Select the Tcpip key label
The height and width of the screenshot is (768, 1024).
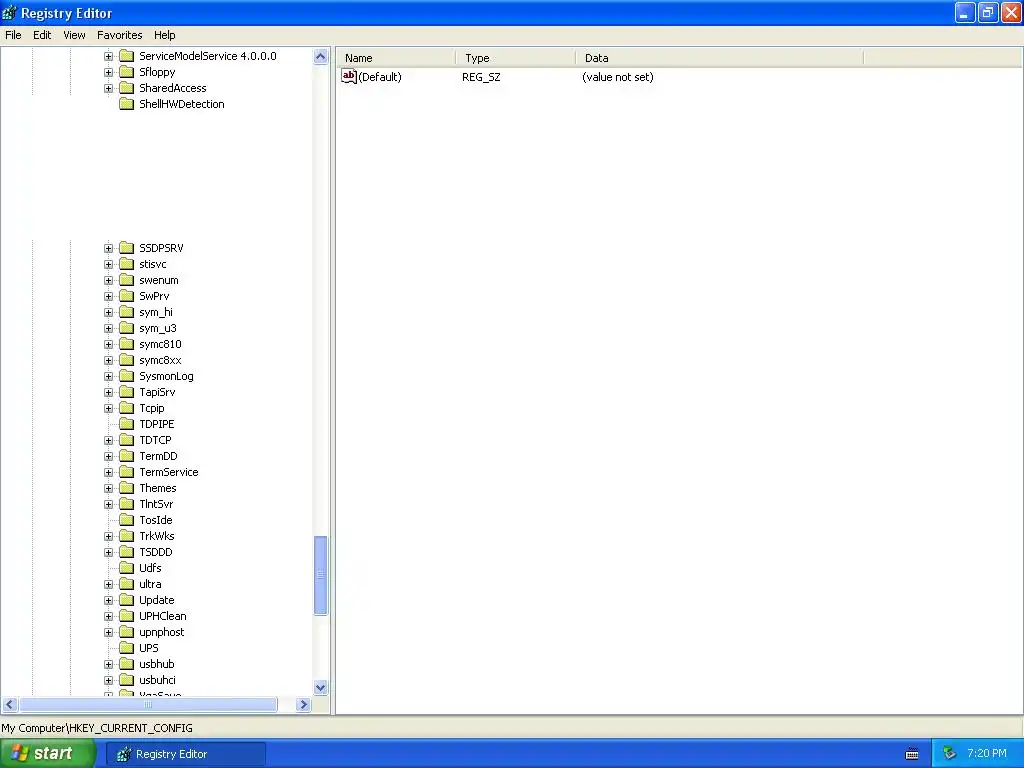[152, 408]
